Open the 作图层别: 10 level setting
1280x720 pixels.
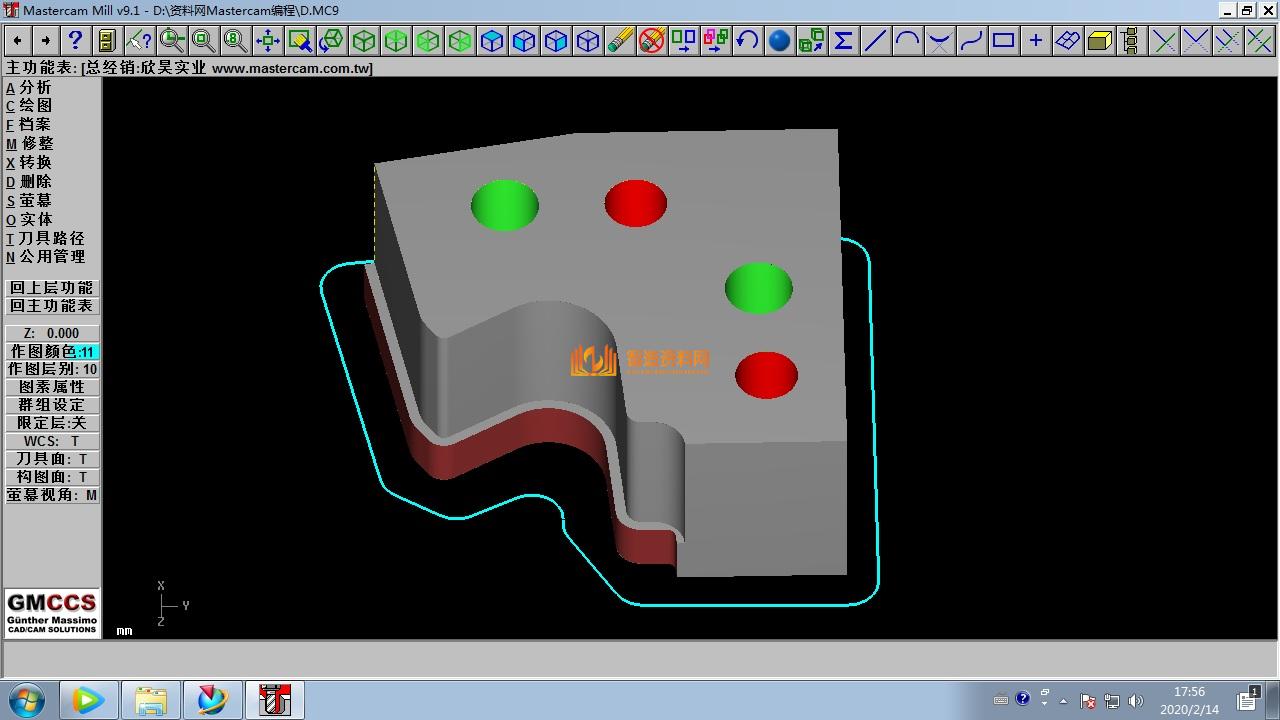point(52,369)
